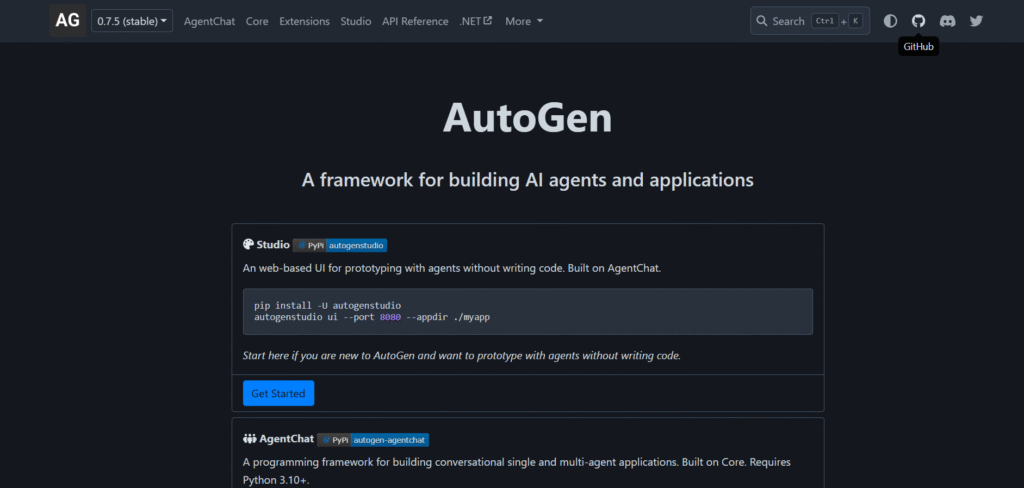Go to the Extensions nav item
This screenshot has height=488, width=1024.
coord(304,21)
